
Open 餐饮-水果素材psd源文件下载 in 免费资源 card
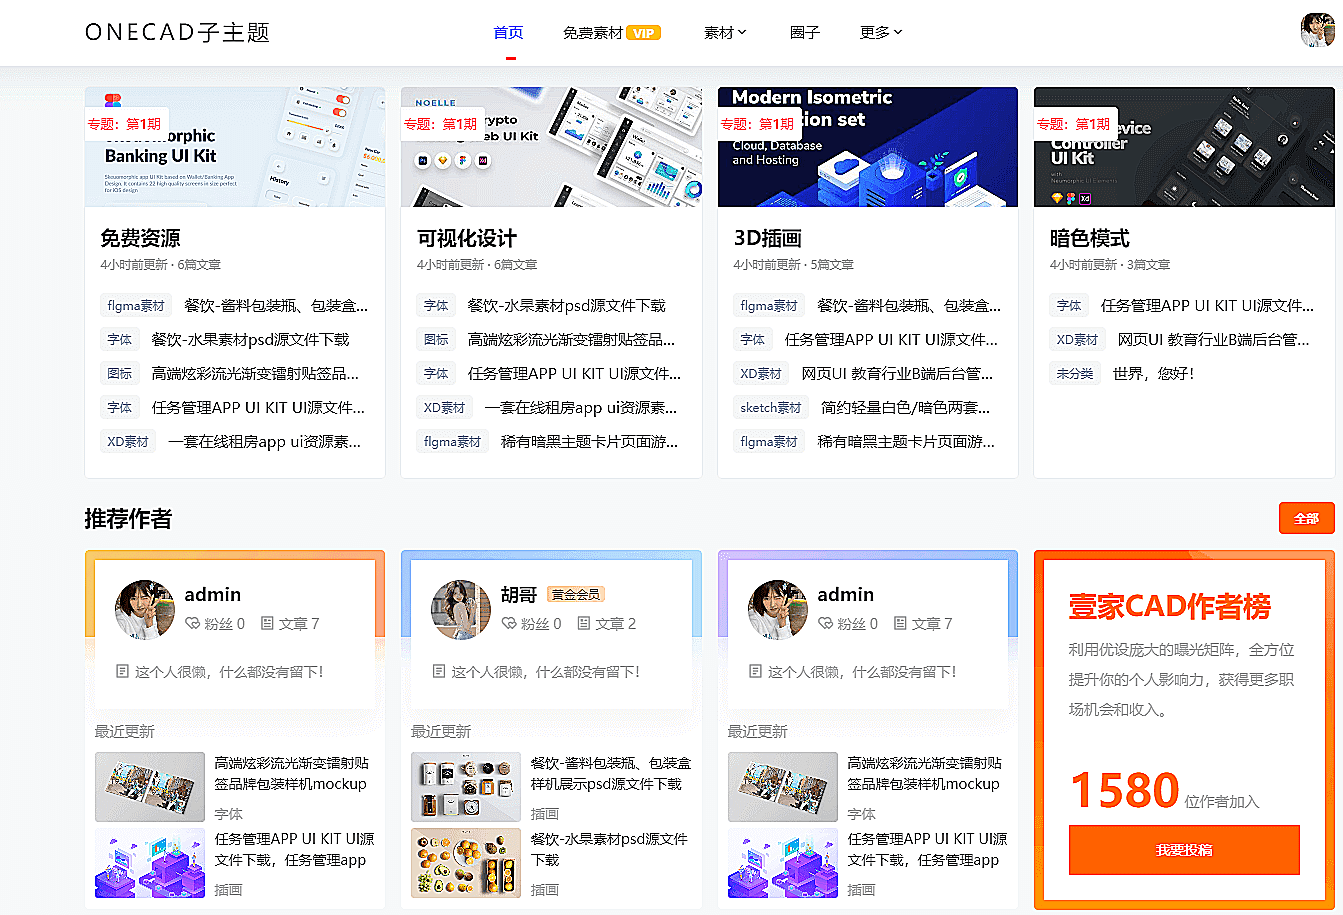[250, 340]
